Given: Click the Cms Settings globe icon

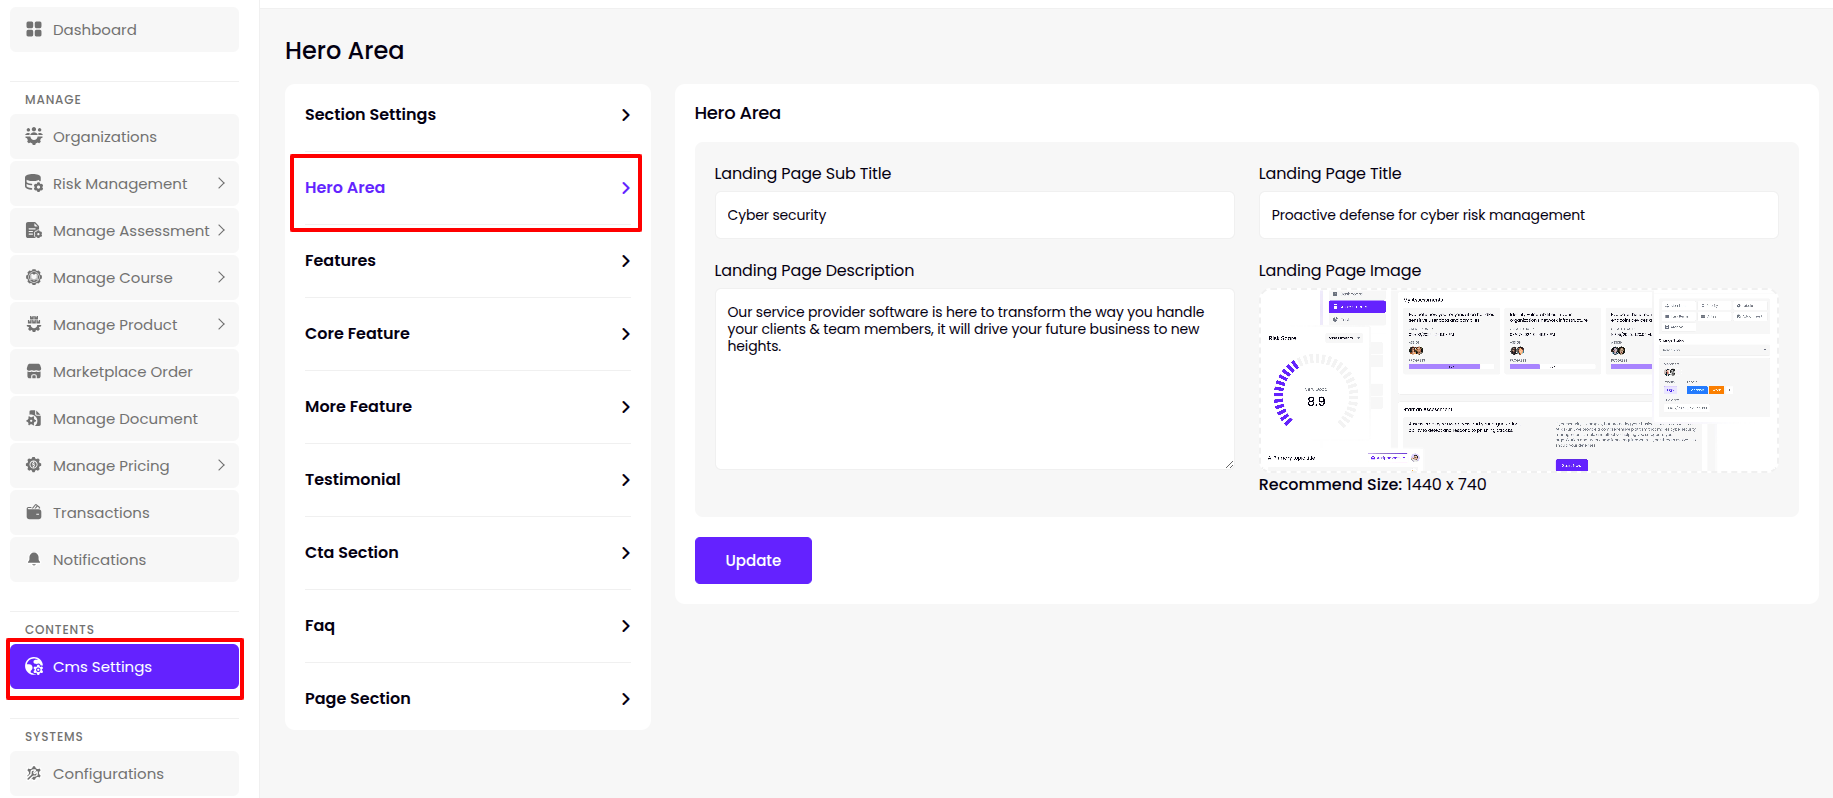Looking at the screenshot, I should coord(34,667).
